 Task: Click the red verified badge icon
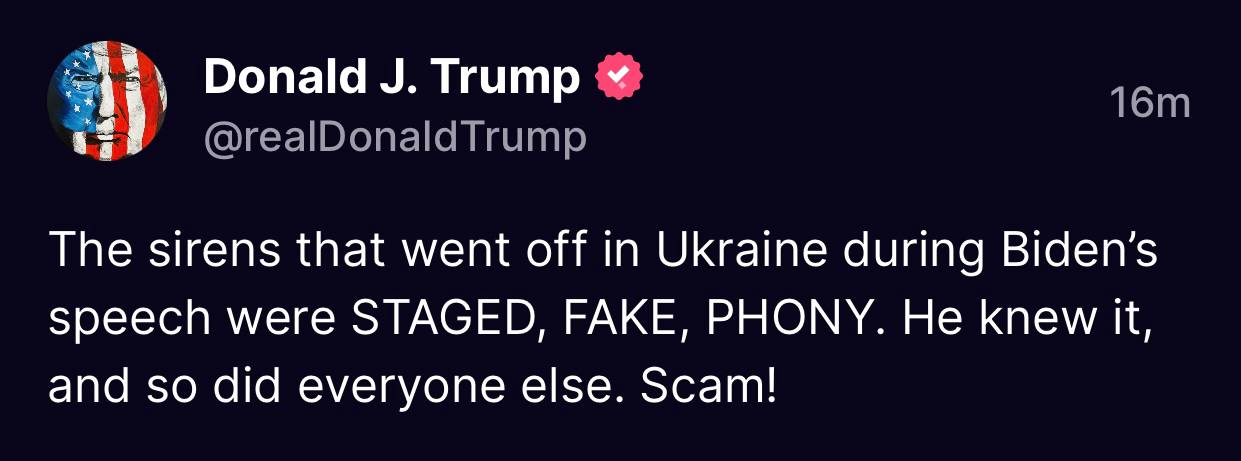tap(619, 78)
